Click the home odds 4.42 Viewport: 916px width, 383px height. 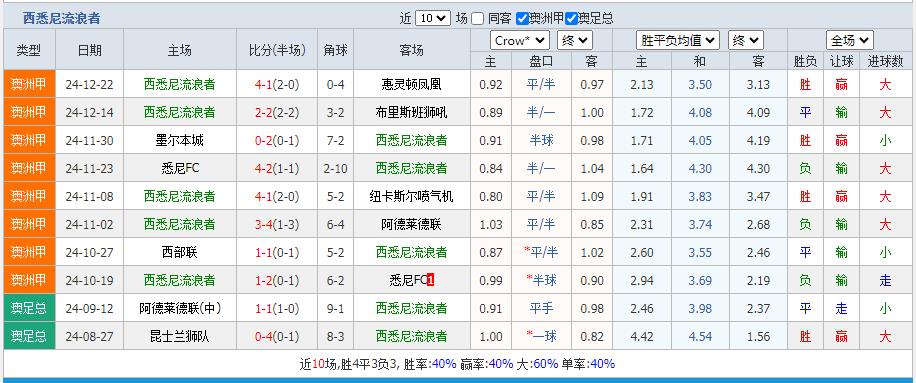[642, 336]
